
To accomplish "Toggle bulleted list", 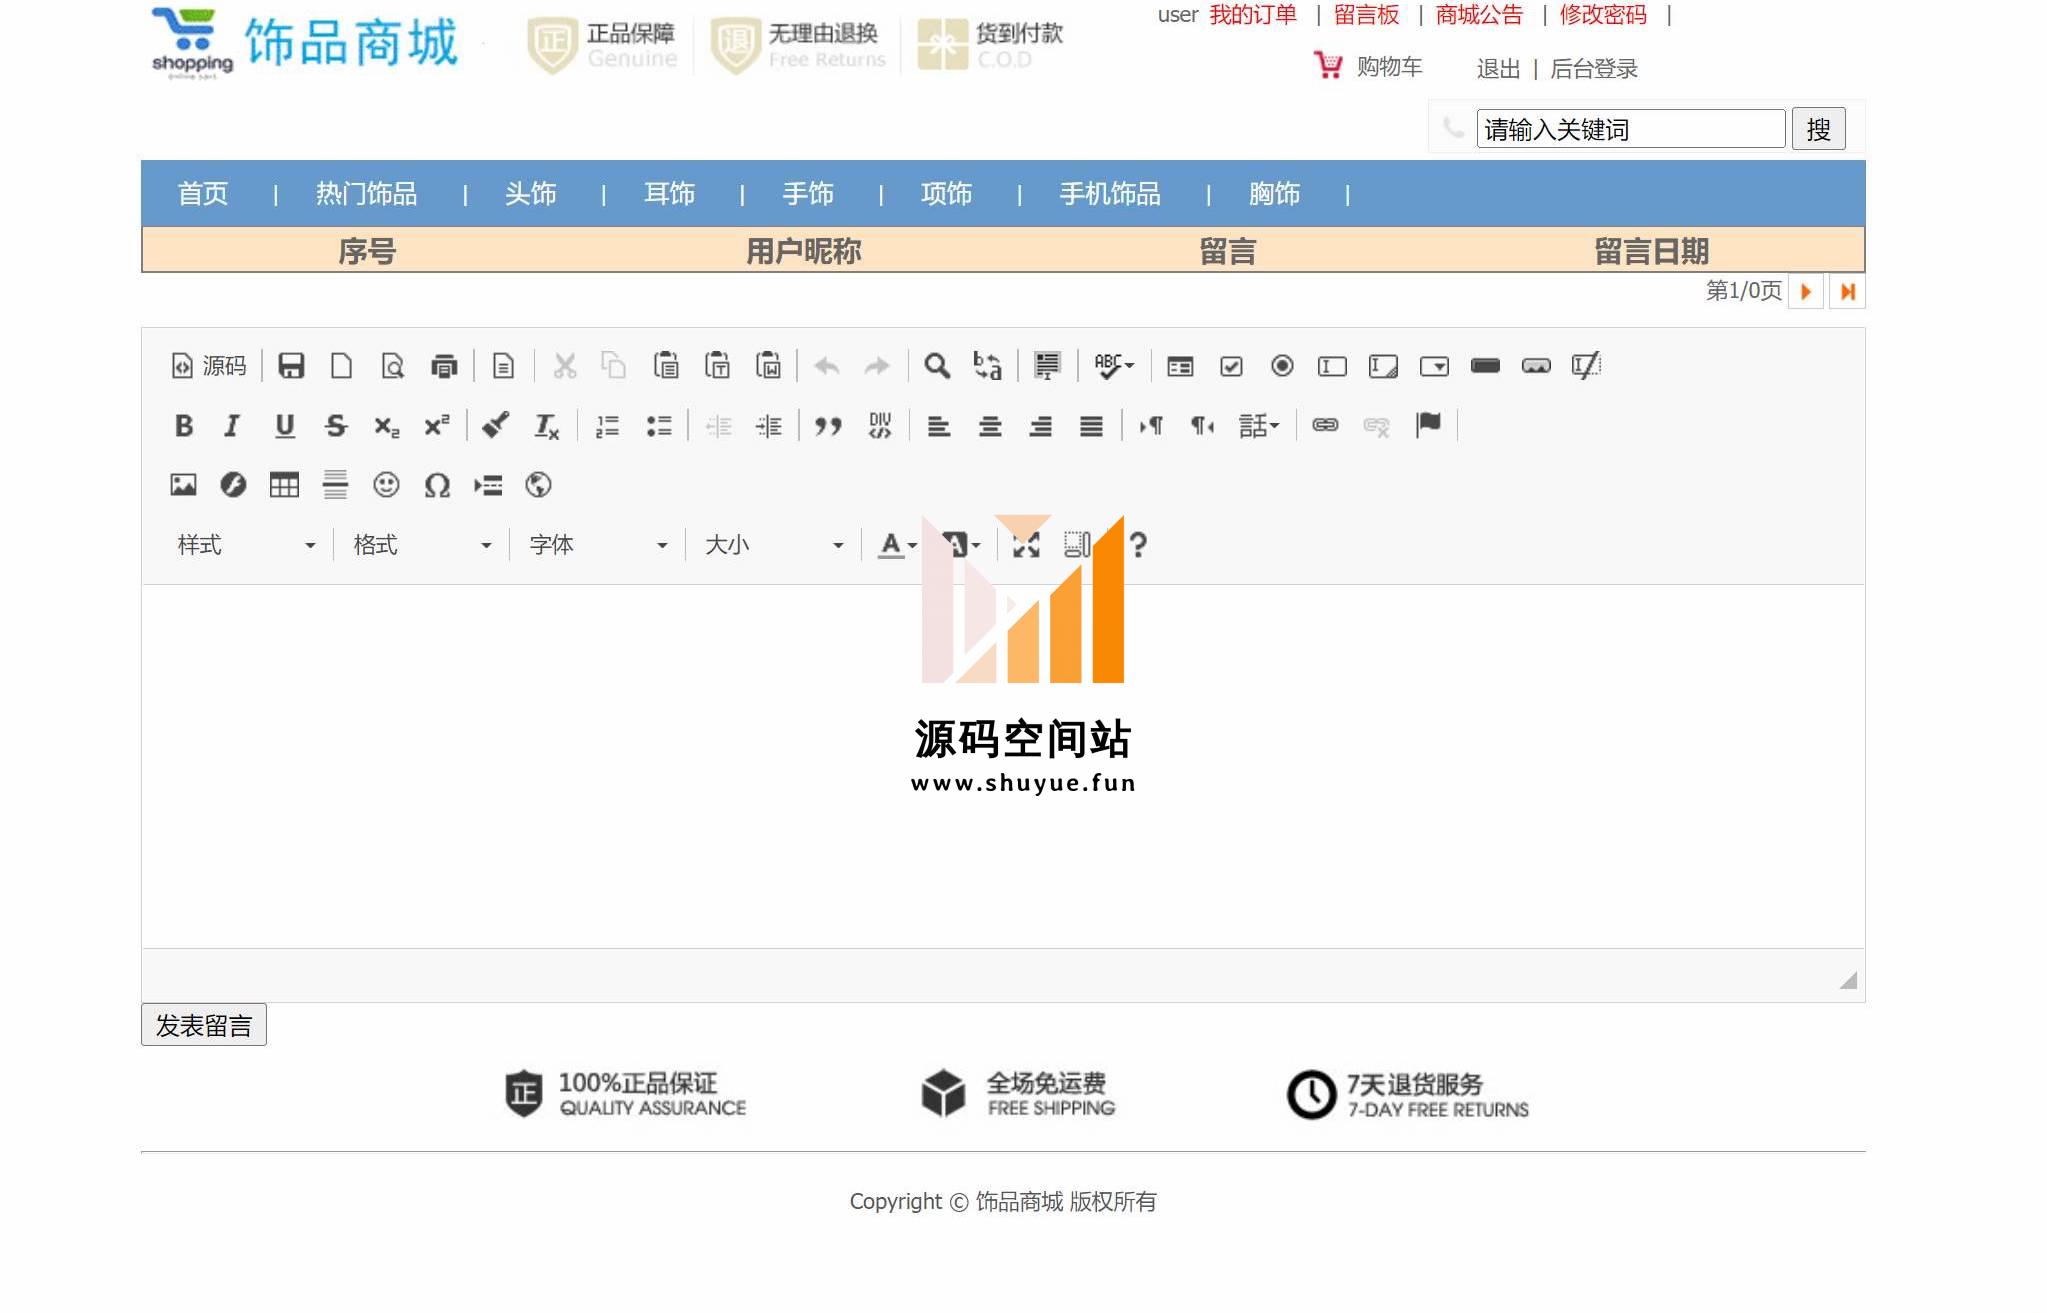I will [x=659, y=426].
